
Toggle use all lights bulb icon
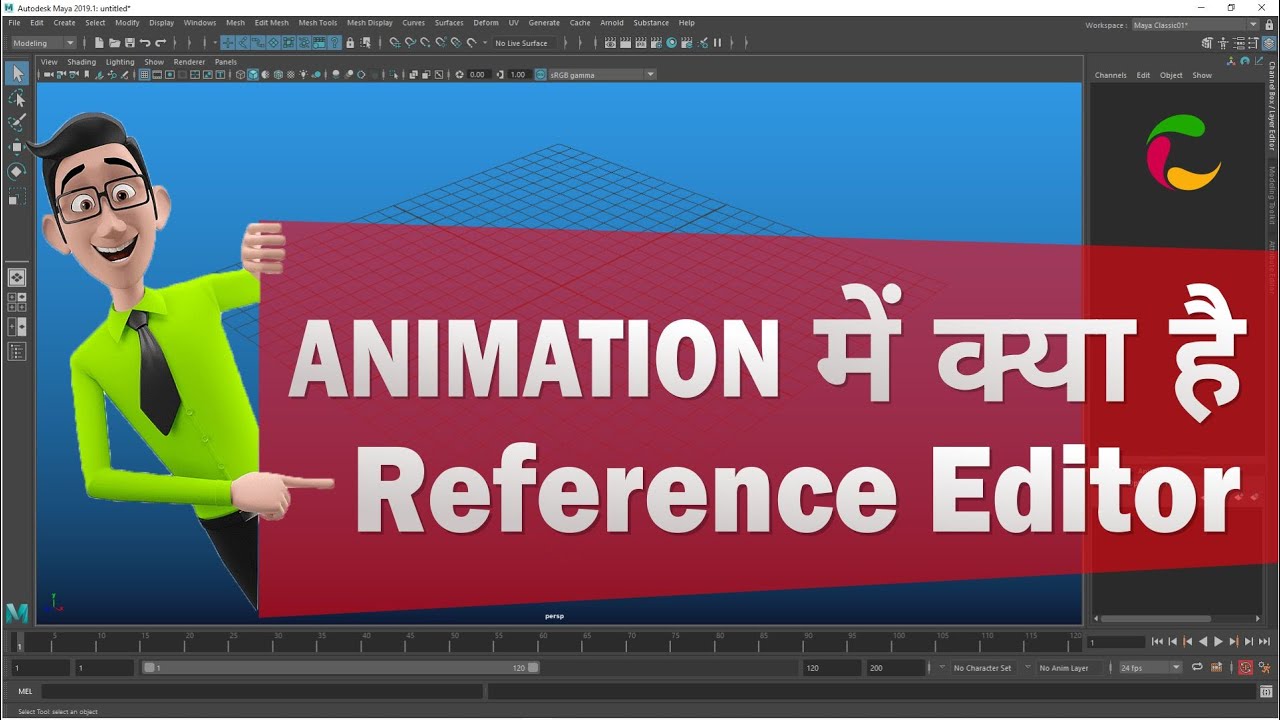tap(303, 75)
